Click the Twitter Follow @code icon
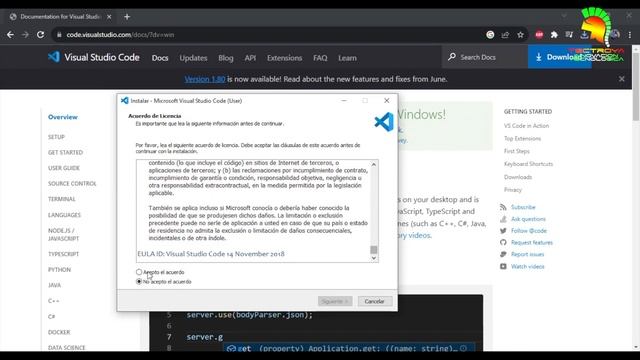640x360 pixels. click(x=503, y=231)
